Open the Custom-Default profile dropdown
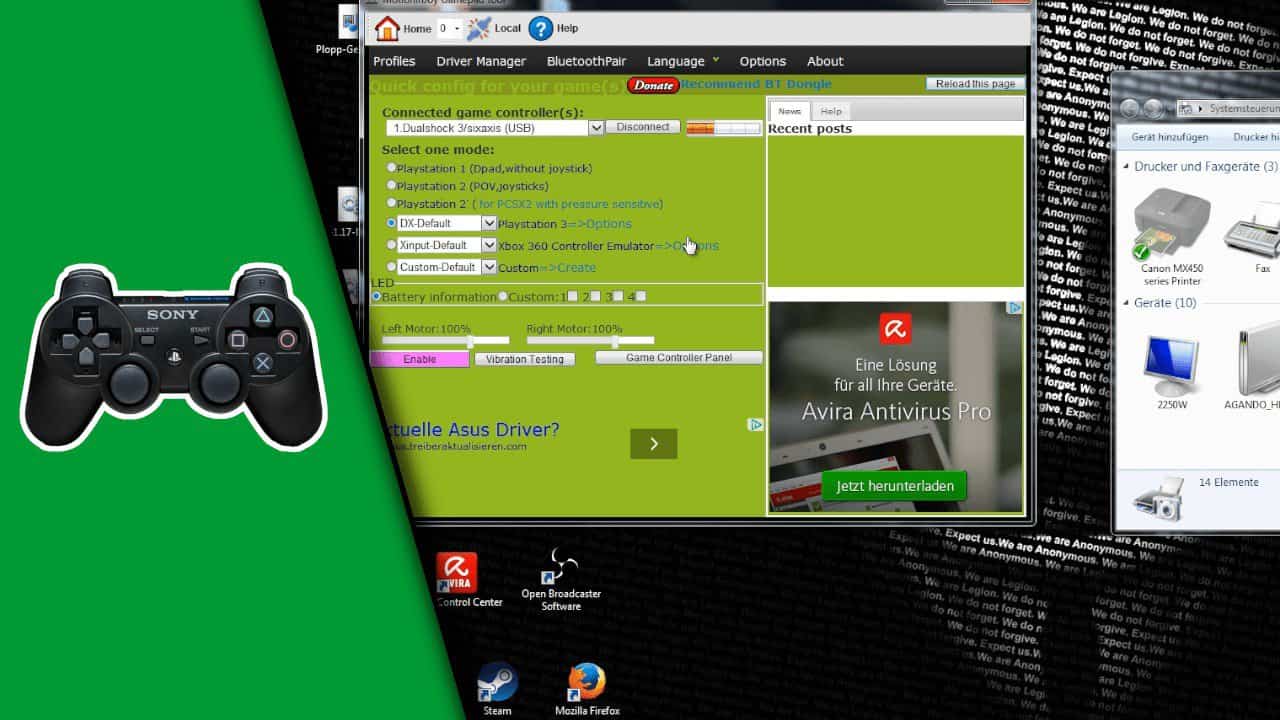The height and width of the screenshot is (720, 1280). click(489, 267)
